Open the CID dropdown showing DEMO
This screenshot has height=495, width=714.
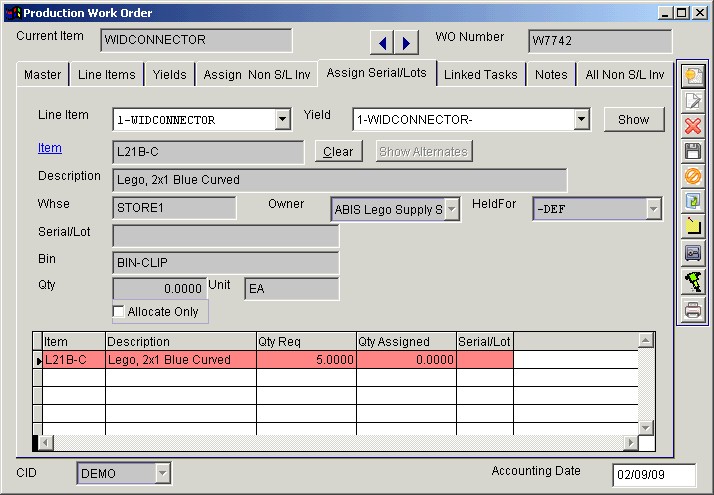162,473
